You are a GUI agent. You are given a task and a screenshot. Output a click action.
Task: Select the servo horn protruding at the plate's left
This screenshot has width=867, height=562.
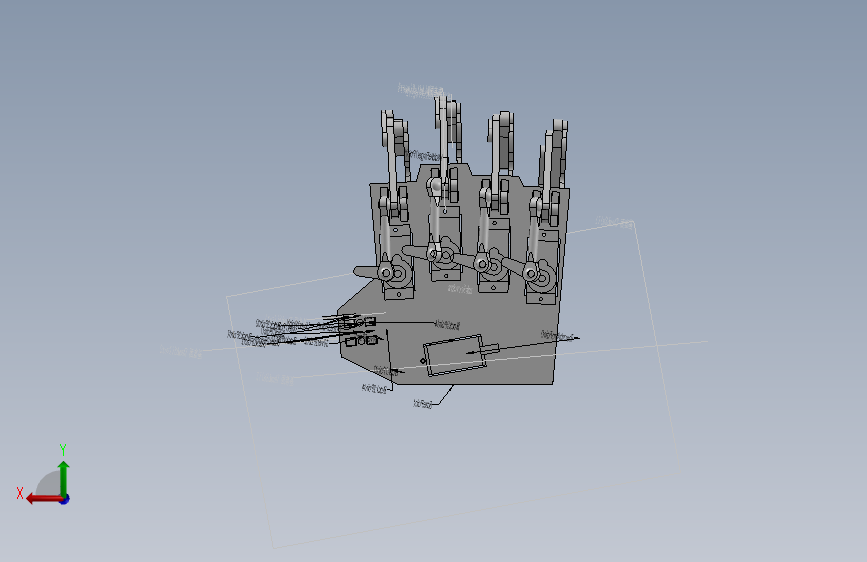click(366, 272)
